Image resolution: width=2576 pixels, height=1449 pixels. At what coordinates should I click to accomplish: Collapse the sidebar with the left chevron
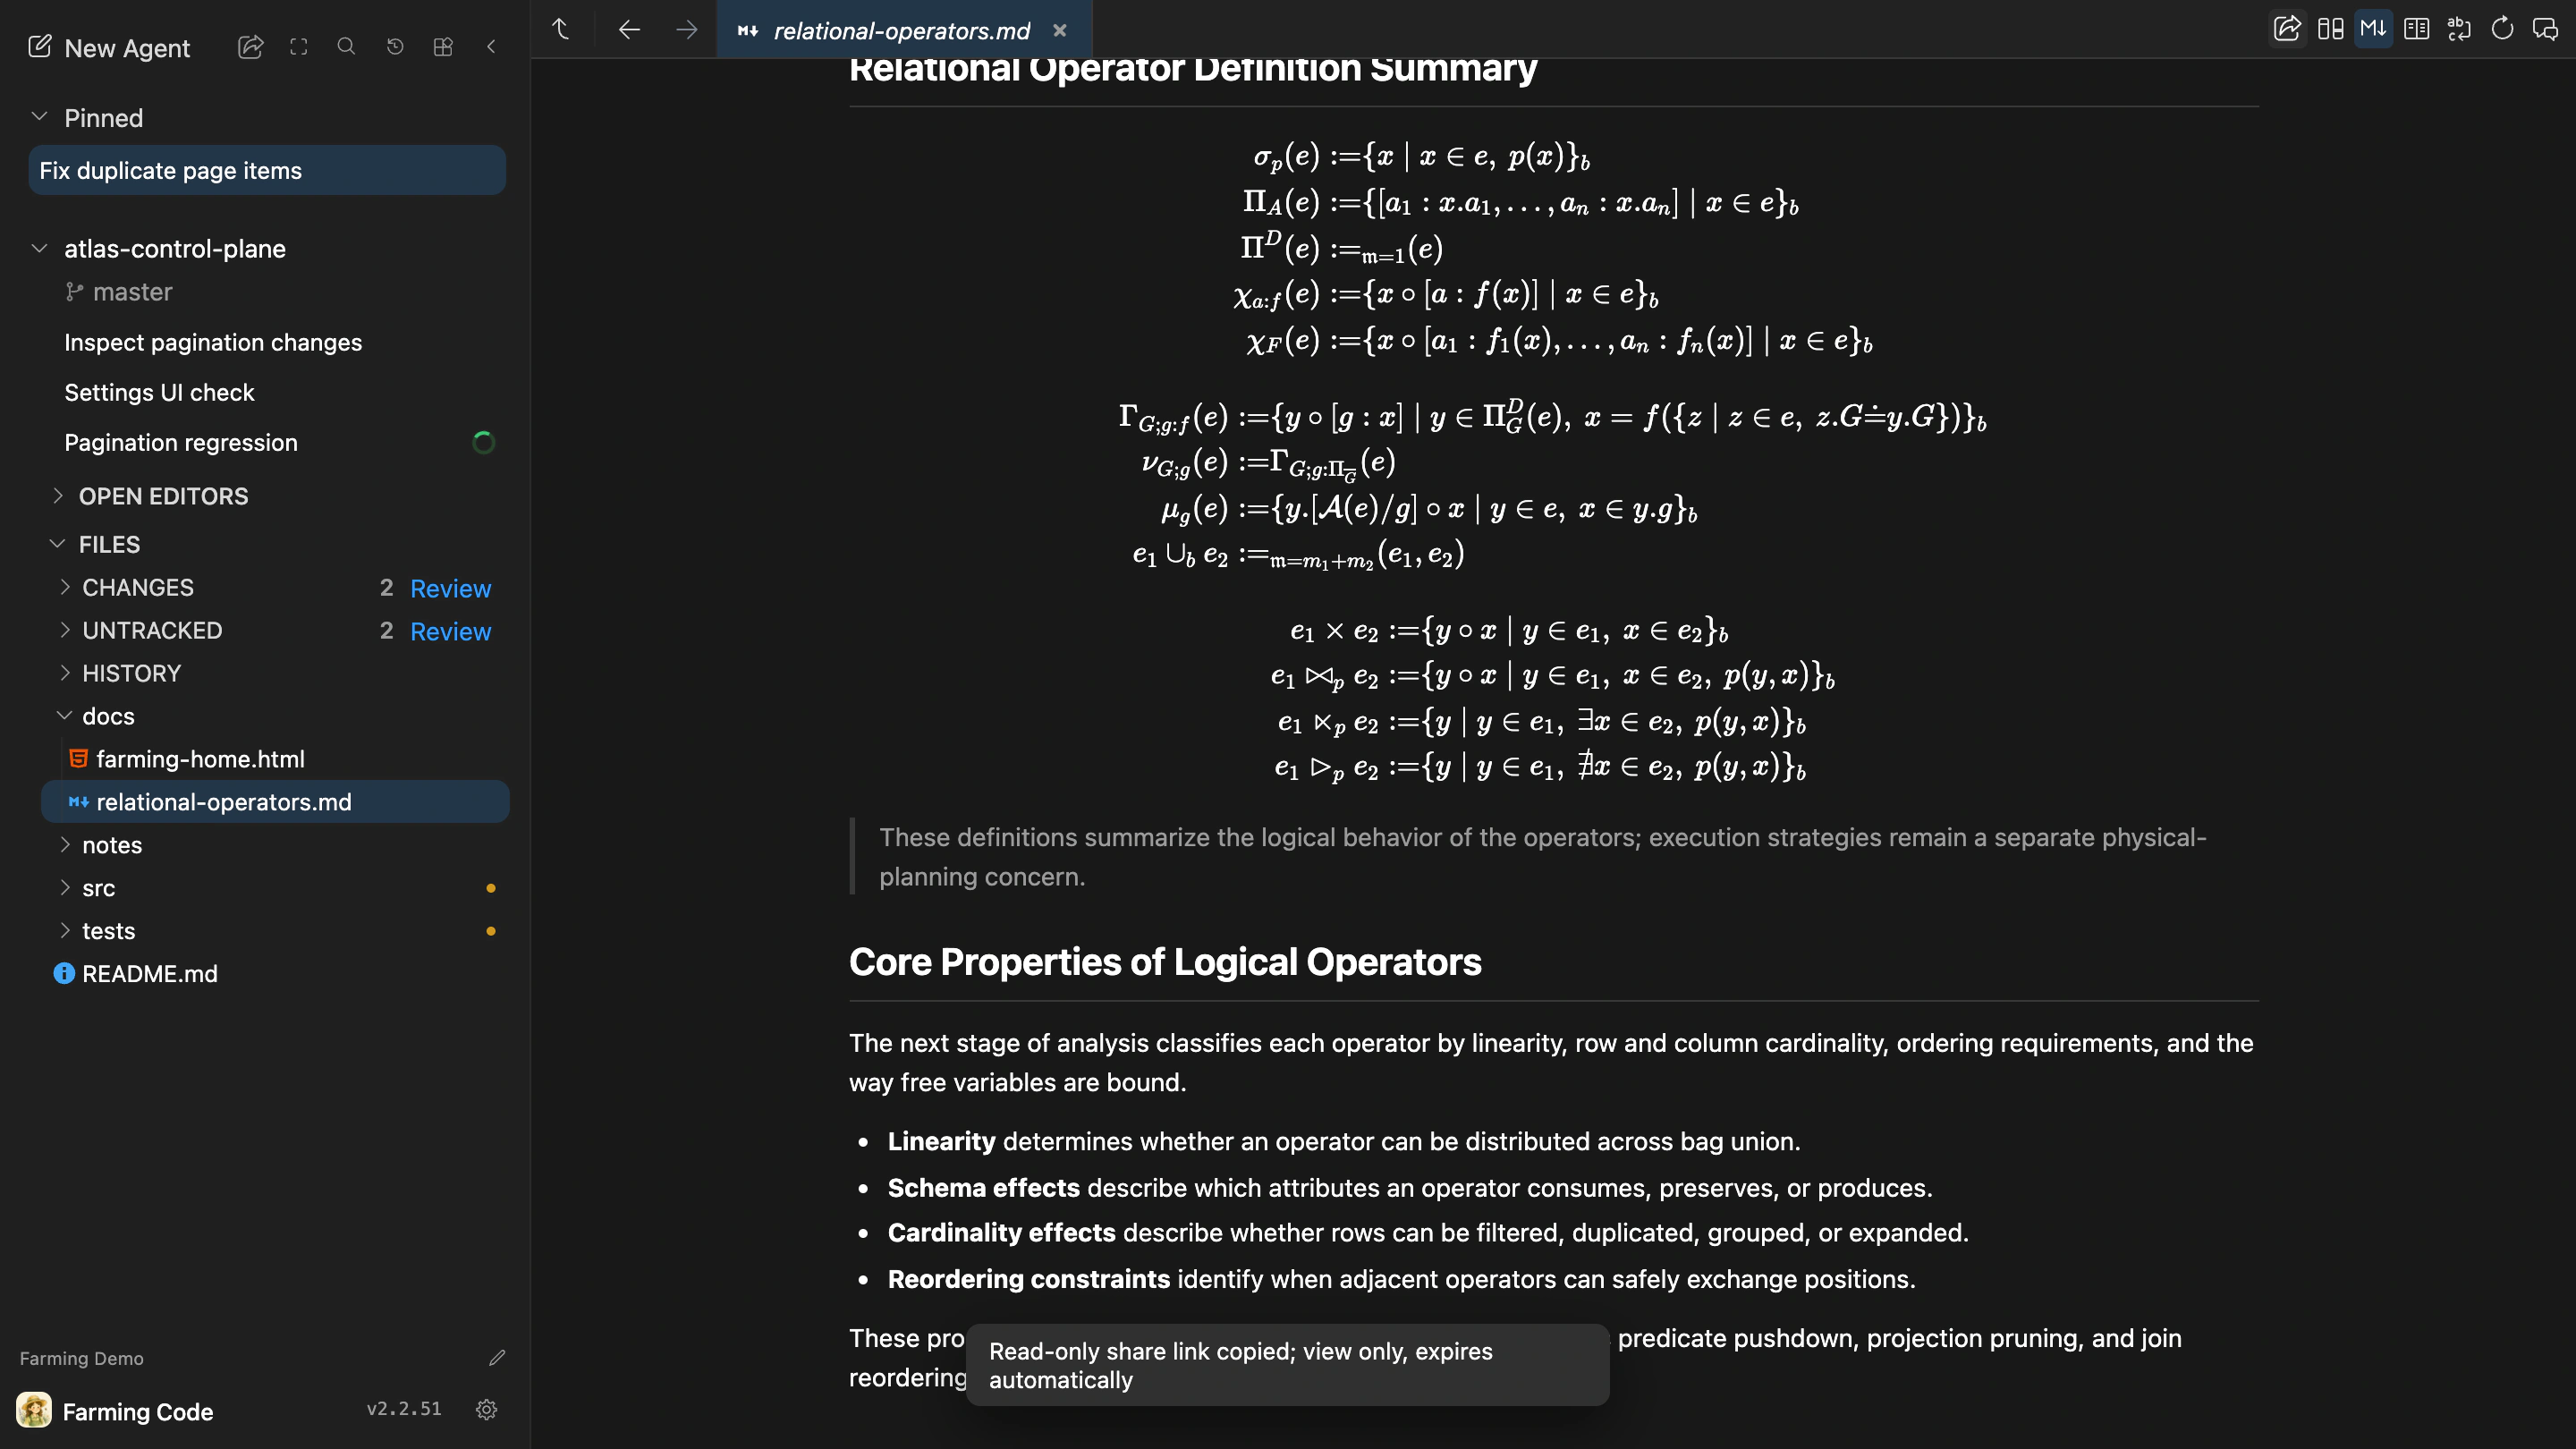point(491,47)
